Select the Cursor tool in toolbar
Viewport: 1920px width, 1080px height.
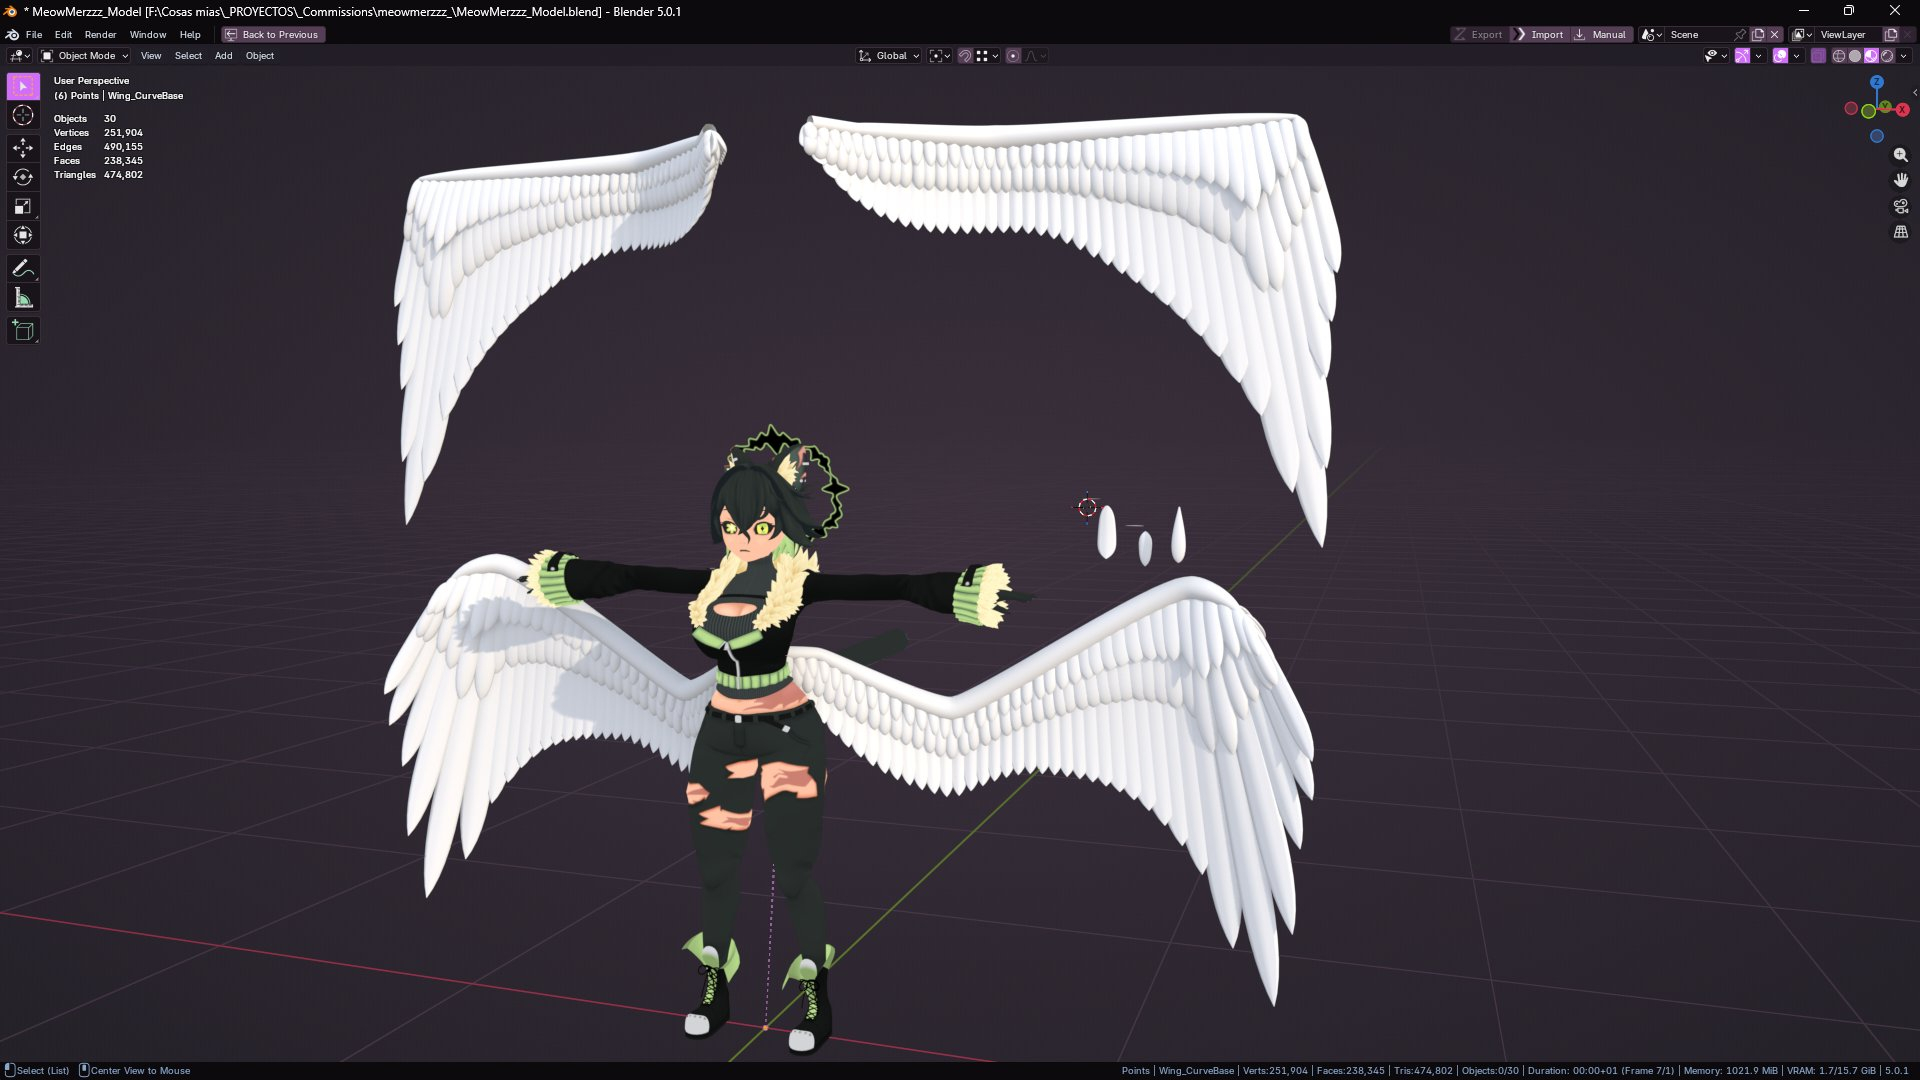tap(23, 116)
